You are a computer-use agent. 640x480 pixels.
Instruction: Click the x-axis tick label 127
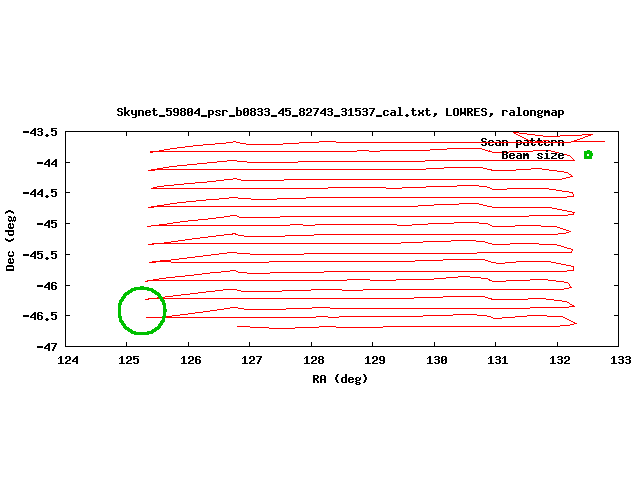[252, 360]
